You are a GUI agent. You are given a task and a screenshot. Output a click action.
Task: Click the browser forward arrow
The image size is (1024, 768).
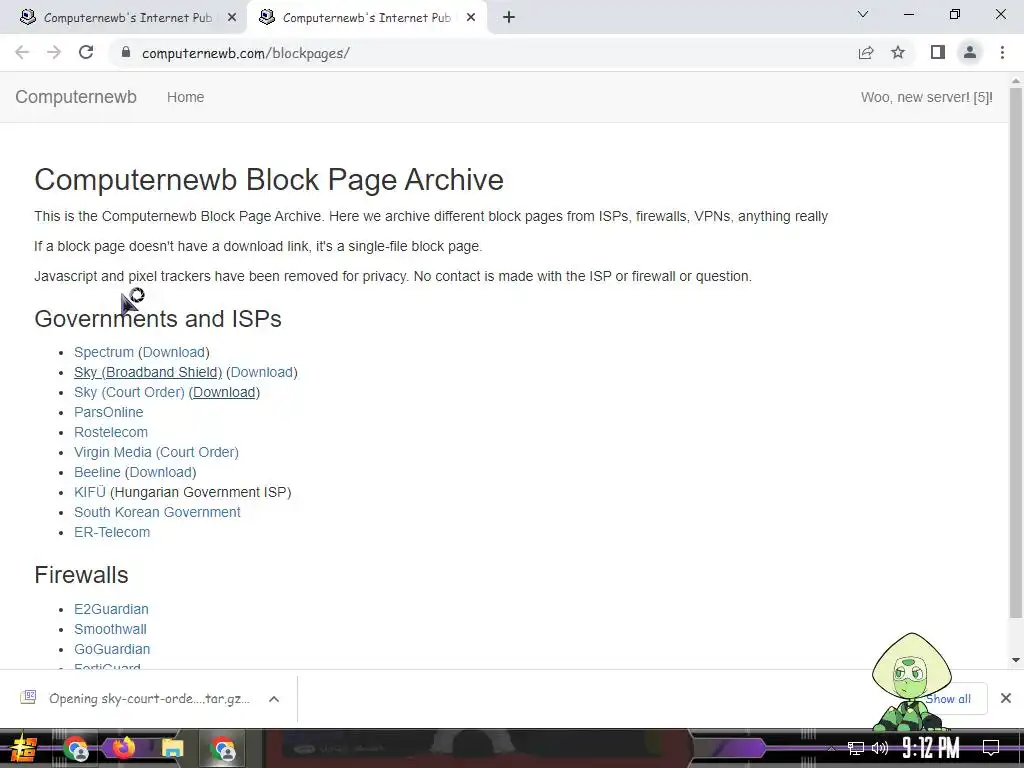click(x=54, y=53)
